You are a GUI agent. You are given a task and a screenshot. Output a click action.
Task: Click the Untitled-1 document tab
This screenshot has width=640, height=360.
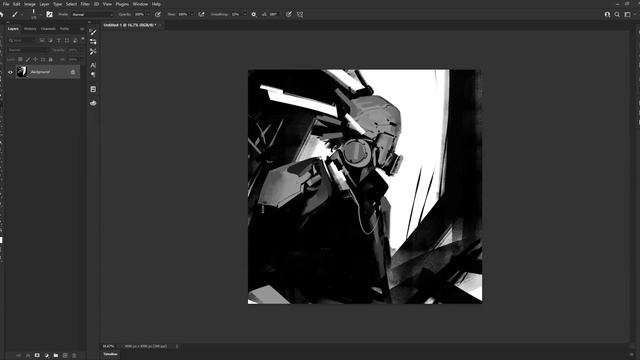pos(130,25)
